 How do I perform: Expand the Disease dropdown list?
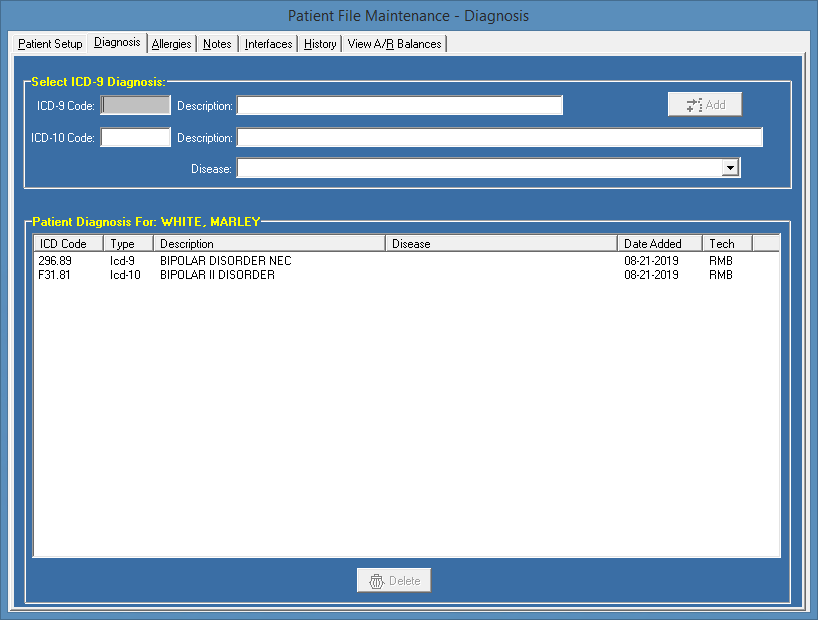tap(731, 167)
